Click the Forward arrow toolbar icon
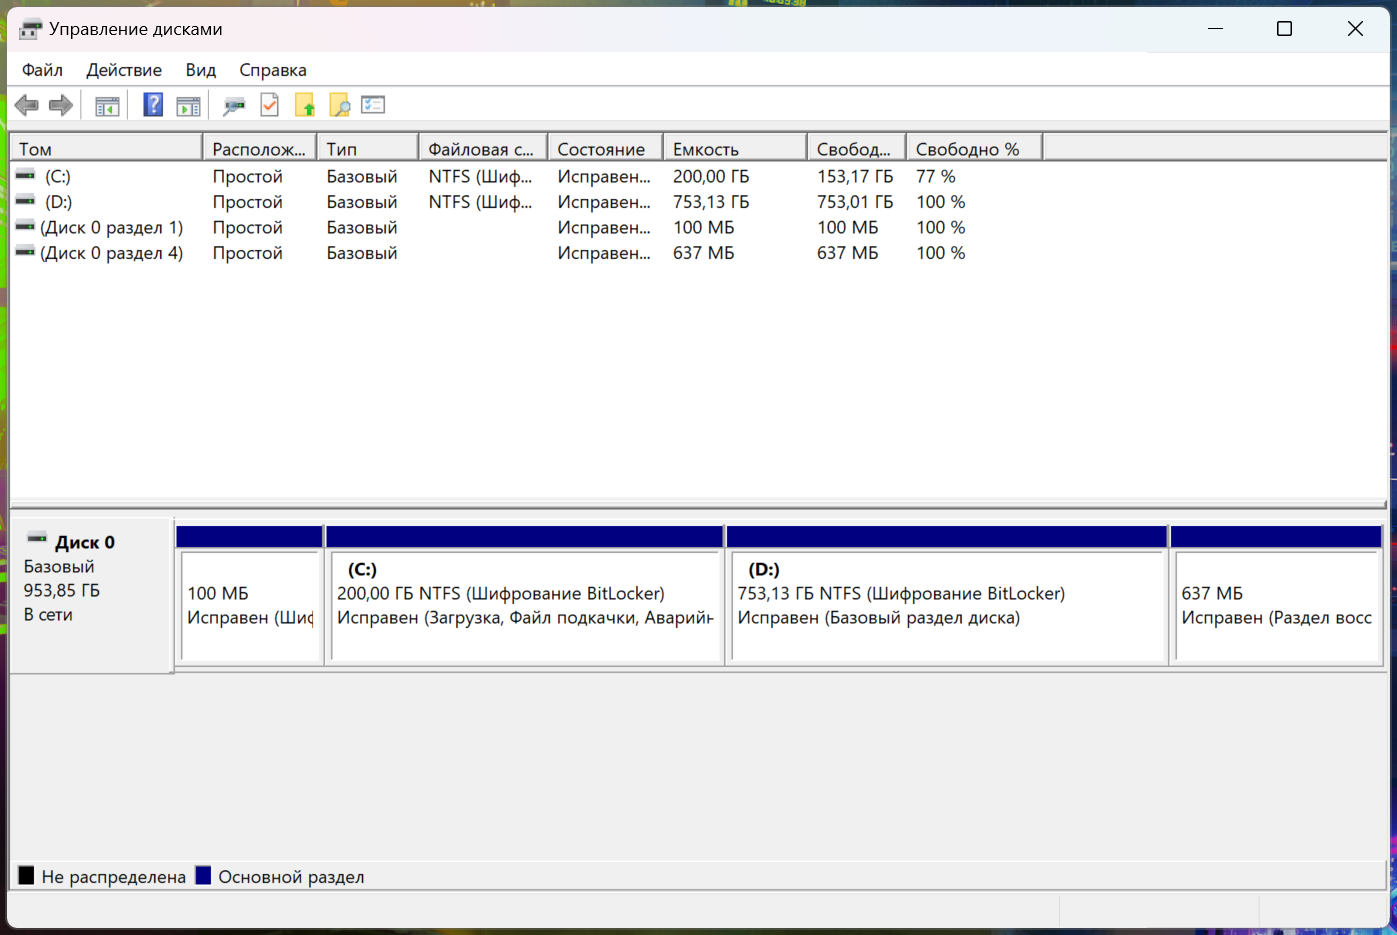1397x935 pixels. coord(61,105)
